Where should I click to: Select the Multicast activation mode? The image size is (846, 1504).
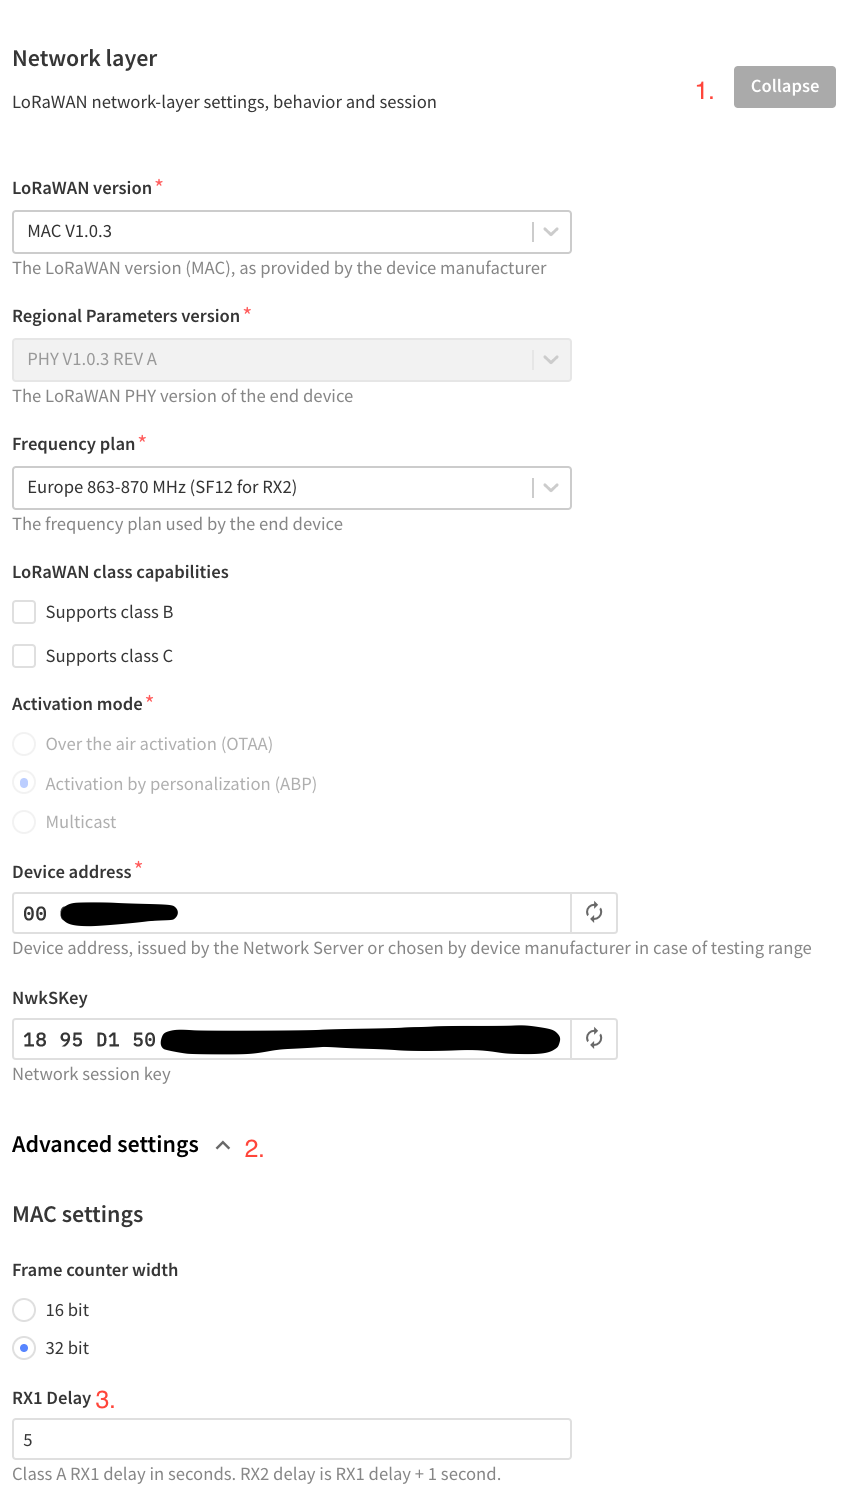pyautogui.click(x=23, y=821)
